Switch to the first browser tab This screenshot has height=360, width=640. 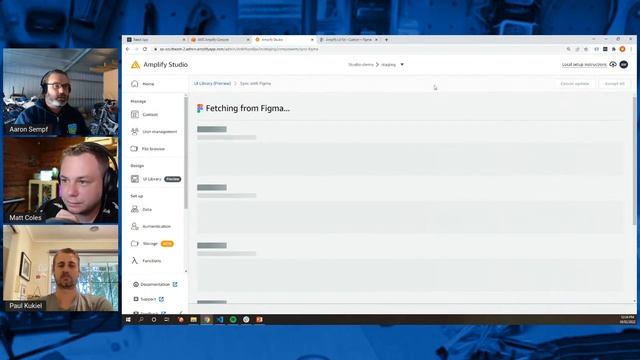pos(155,40)
